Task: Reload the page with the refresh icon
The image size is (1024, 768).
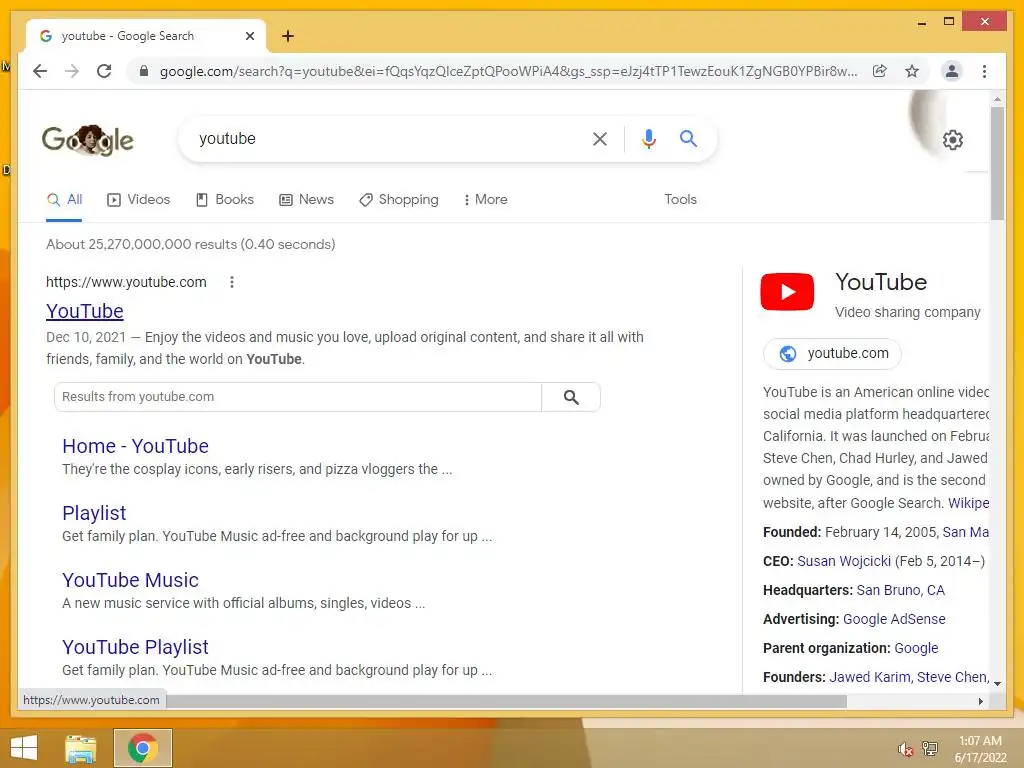Action: pos(104,71)
